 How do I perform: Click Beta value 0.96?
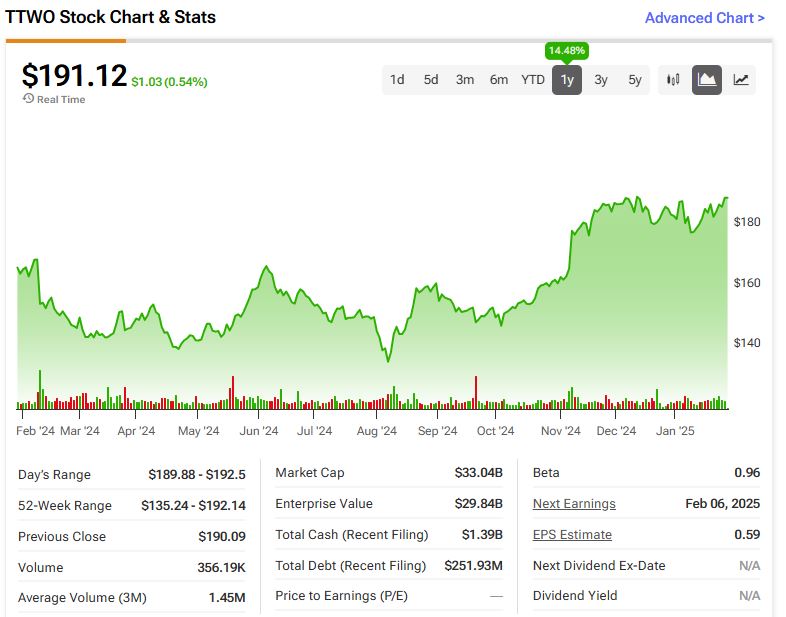(747, 473)
